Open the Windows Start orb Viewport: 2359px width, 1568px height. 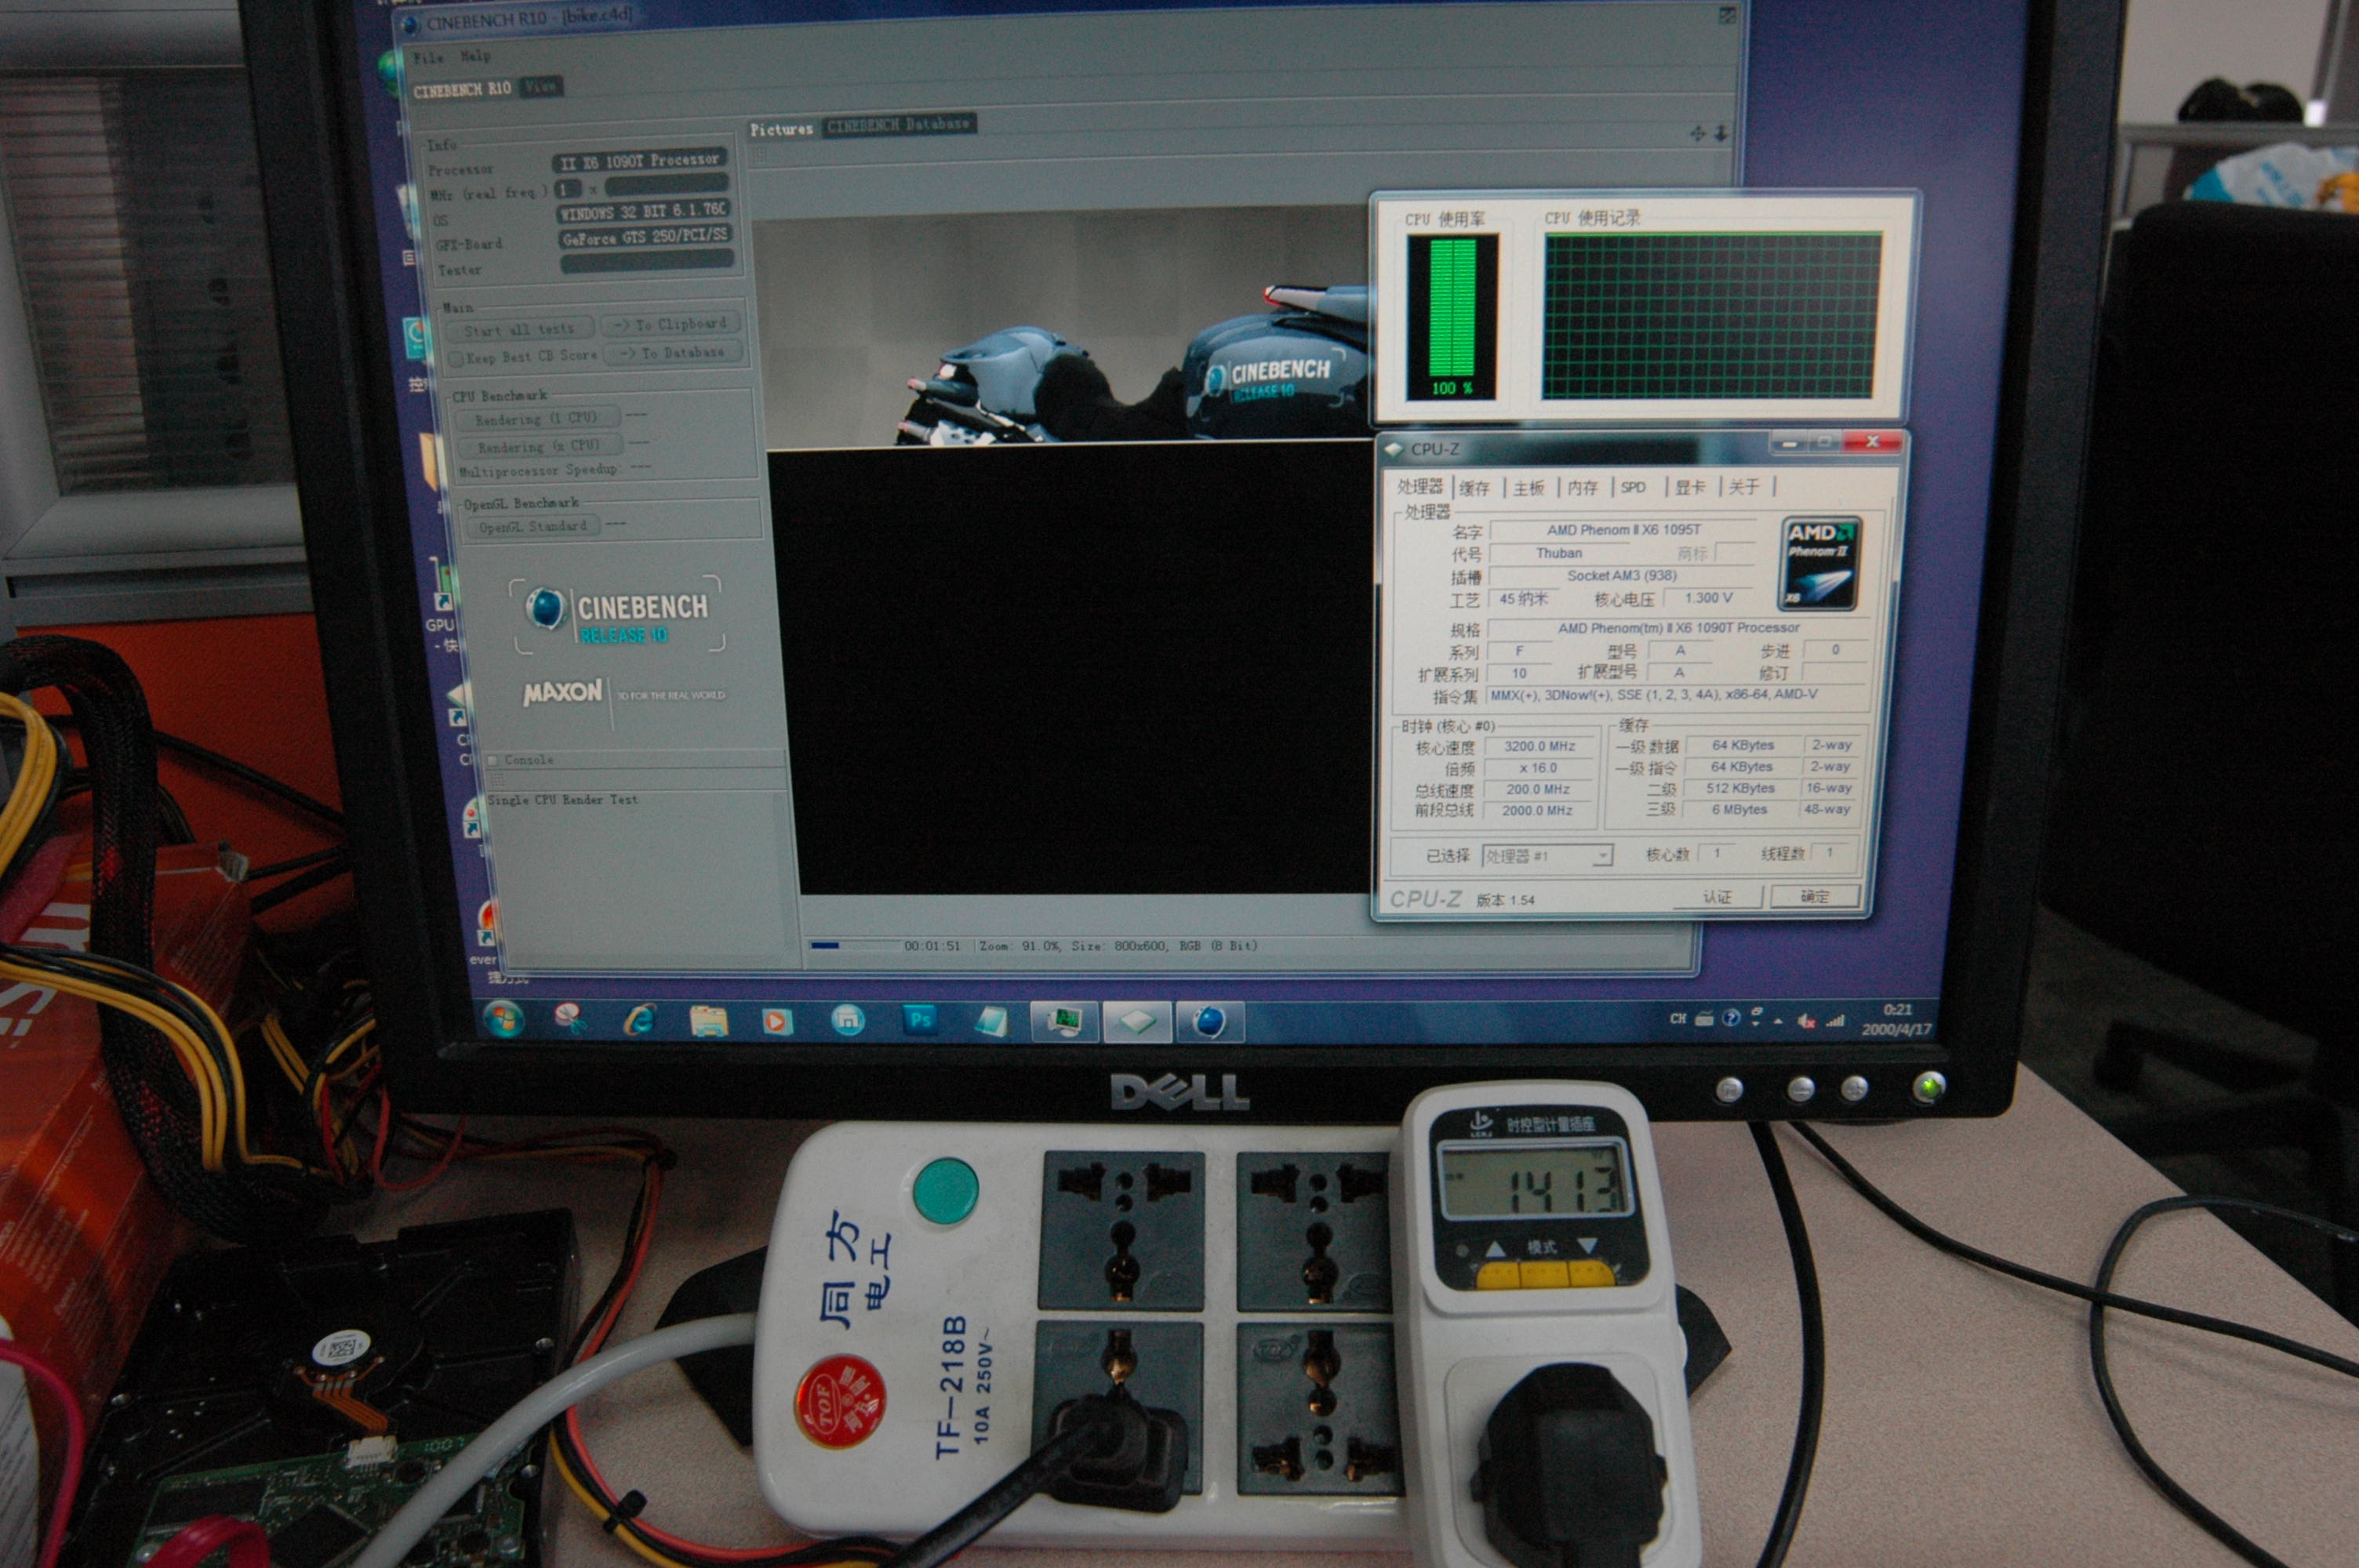503,1018
